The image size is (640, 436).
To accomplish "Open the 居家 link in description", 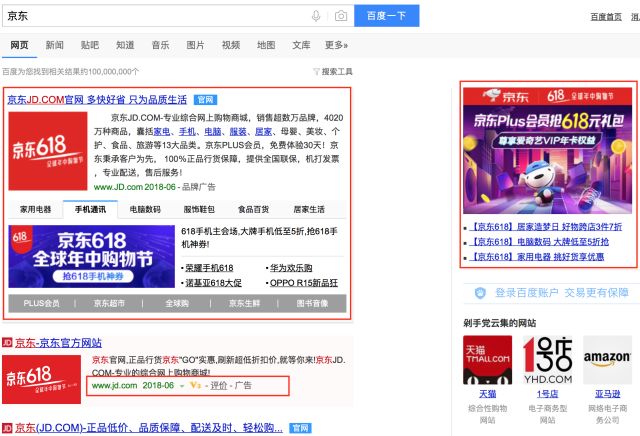I will [x=263, y=131].
